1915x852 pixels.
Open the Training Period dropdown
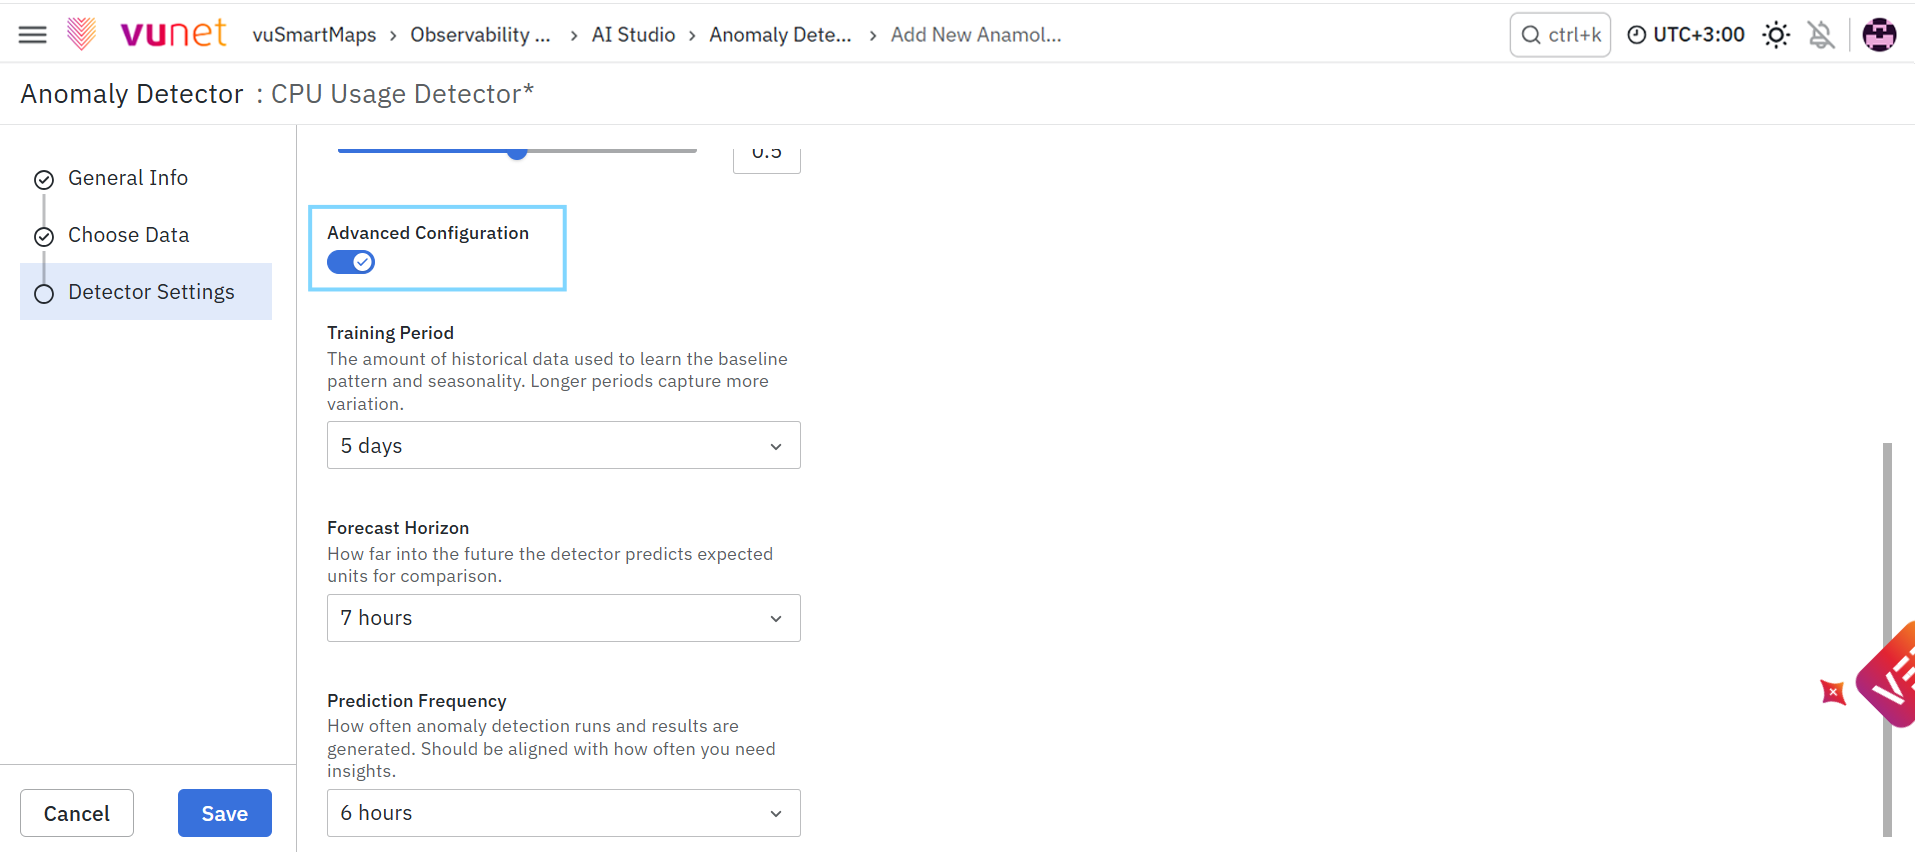(563, 445)
